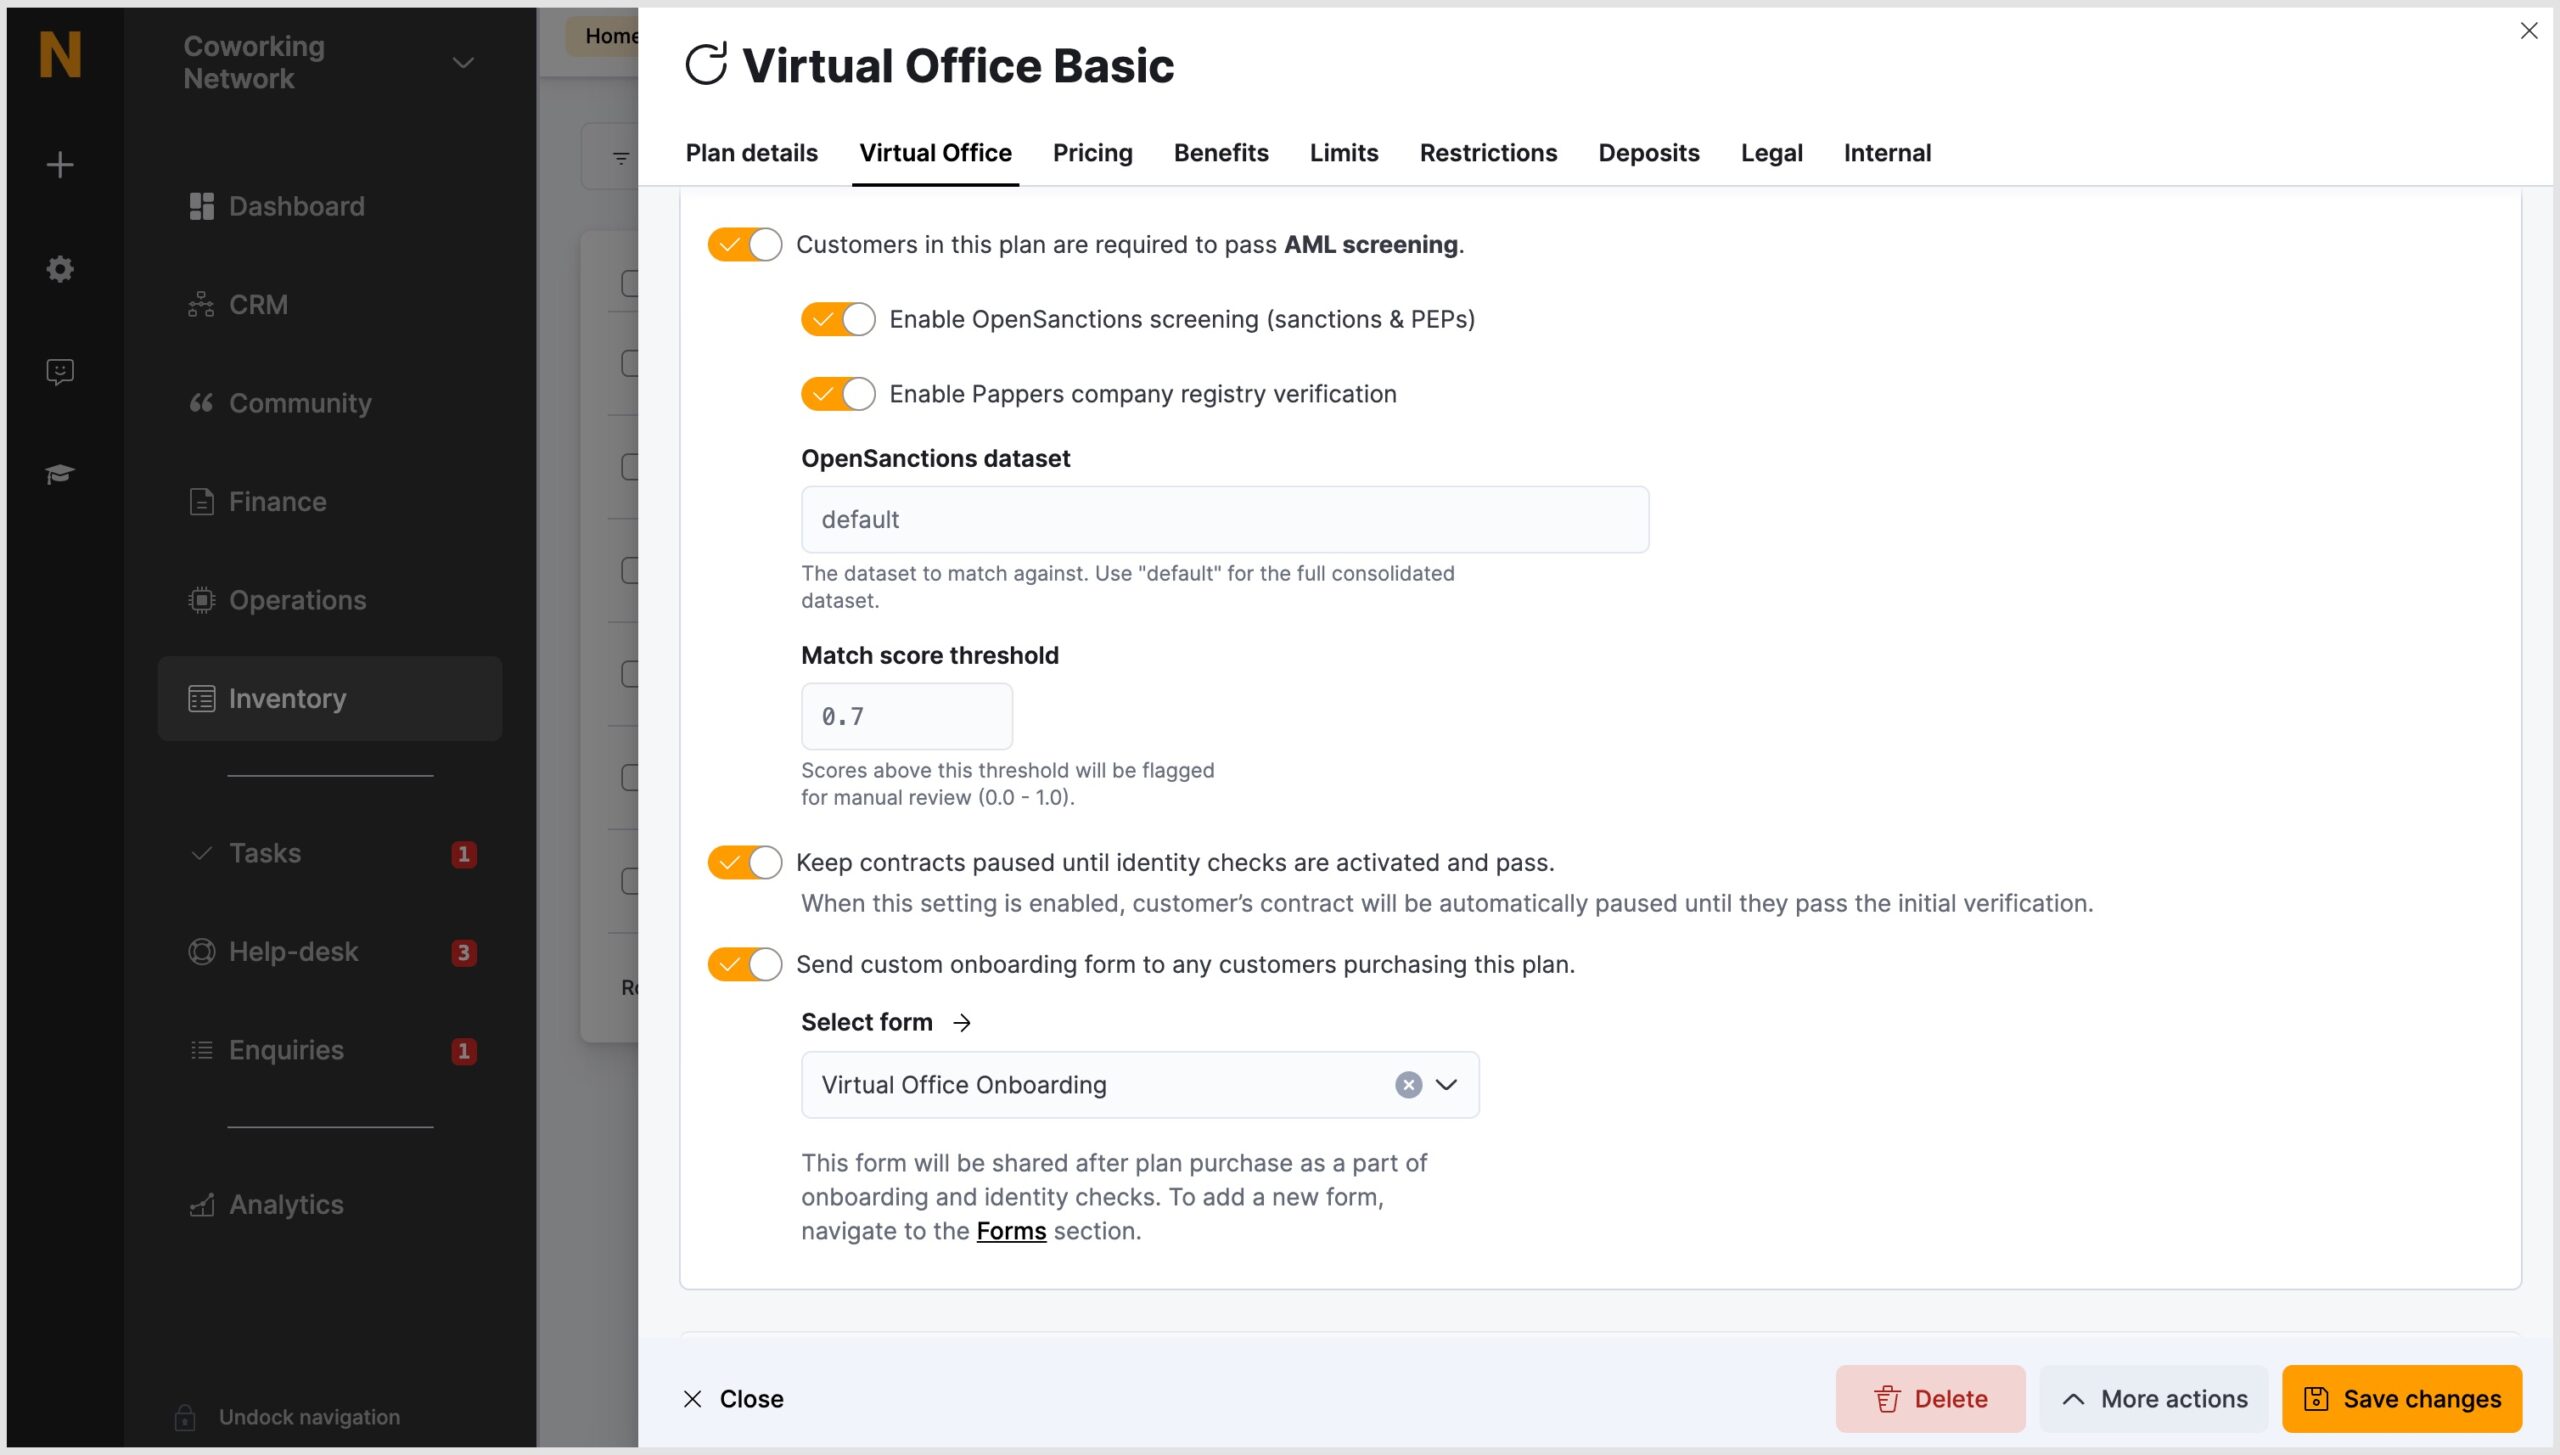This screenshot has width=2560, height=1455.
Task: Click the plus add icon in sidebar
Action: tap(60, 165)
